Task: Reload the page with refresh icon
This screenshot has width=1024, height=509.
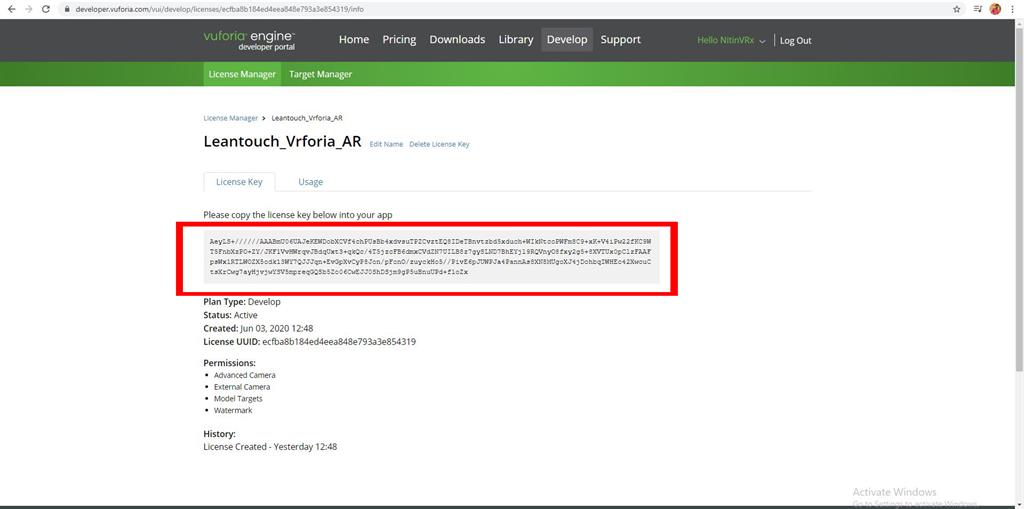Action: click(46, 9)
